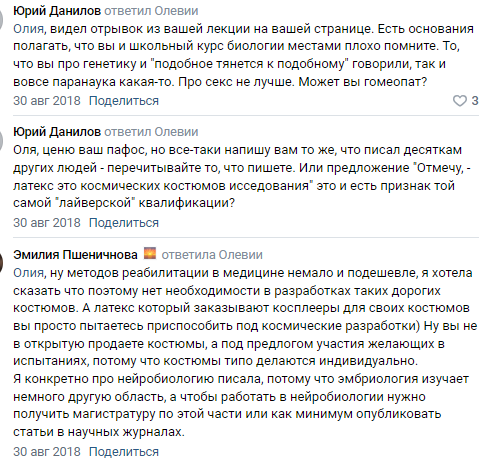Click 'ответила Олевии' in Эмилия's comment
This screenshot has height=464, width=493.
coord(212,255)
